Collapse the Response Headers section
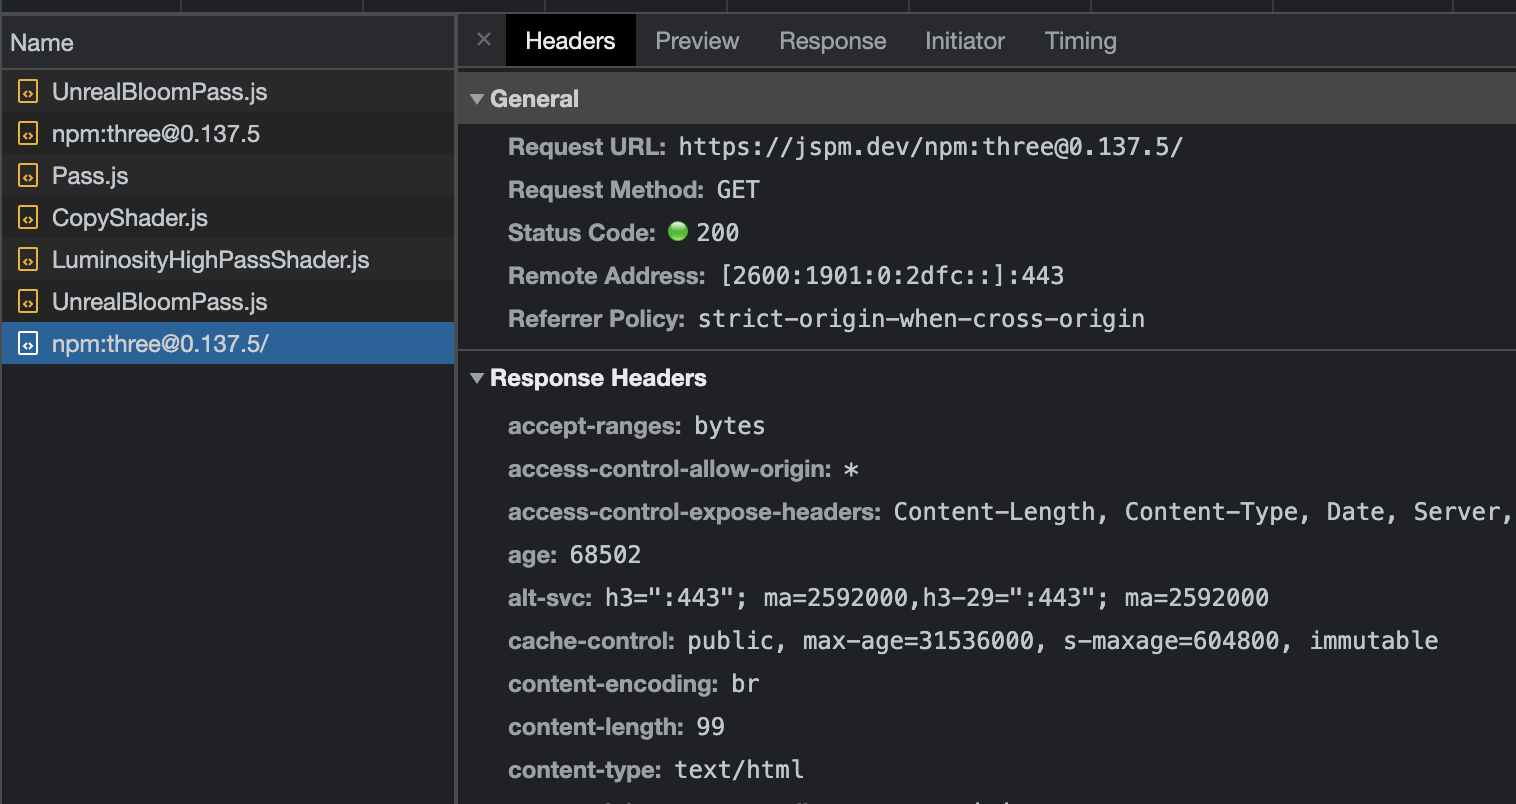 coord(477,378)
